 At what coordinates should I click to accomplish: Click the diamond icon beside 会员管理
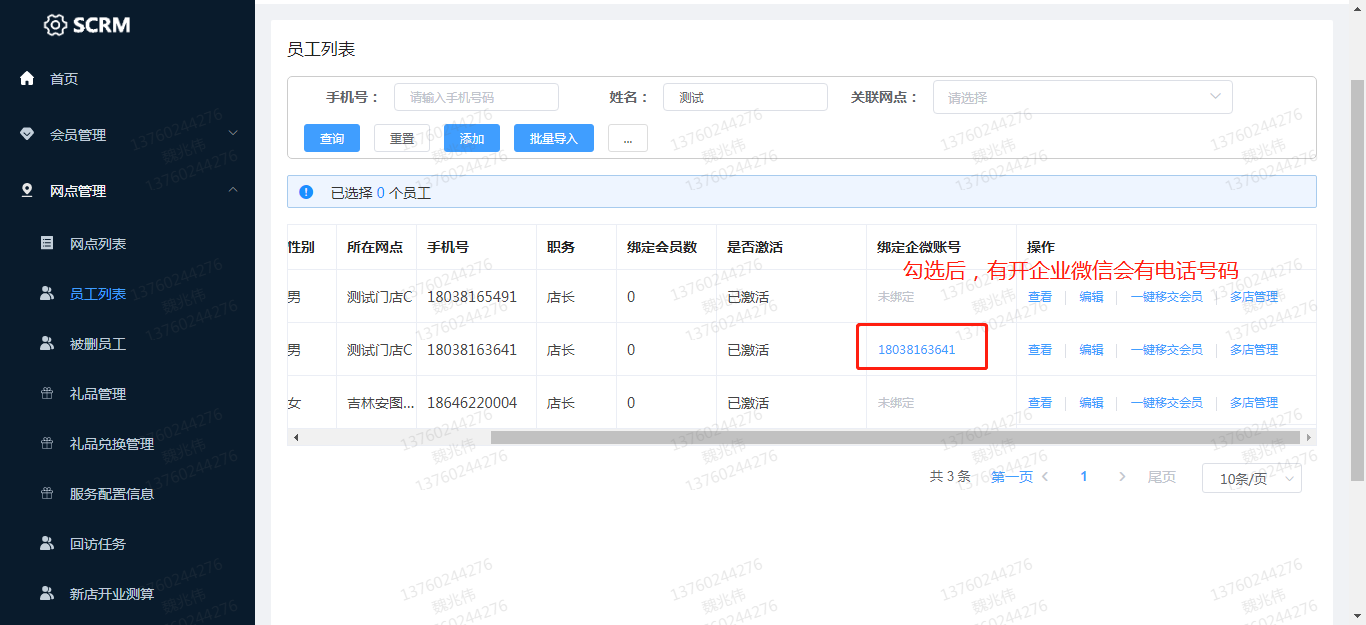coord(27,134)
